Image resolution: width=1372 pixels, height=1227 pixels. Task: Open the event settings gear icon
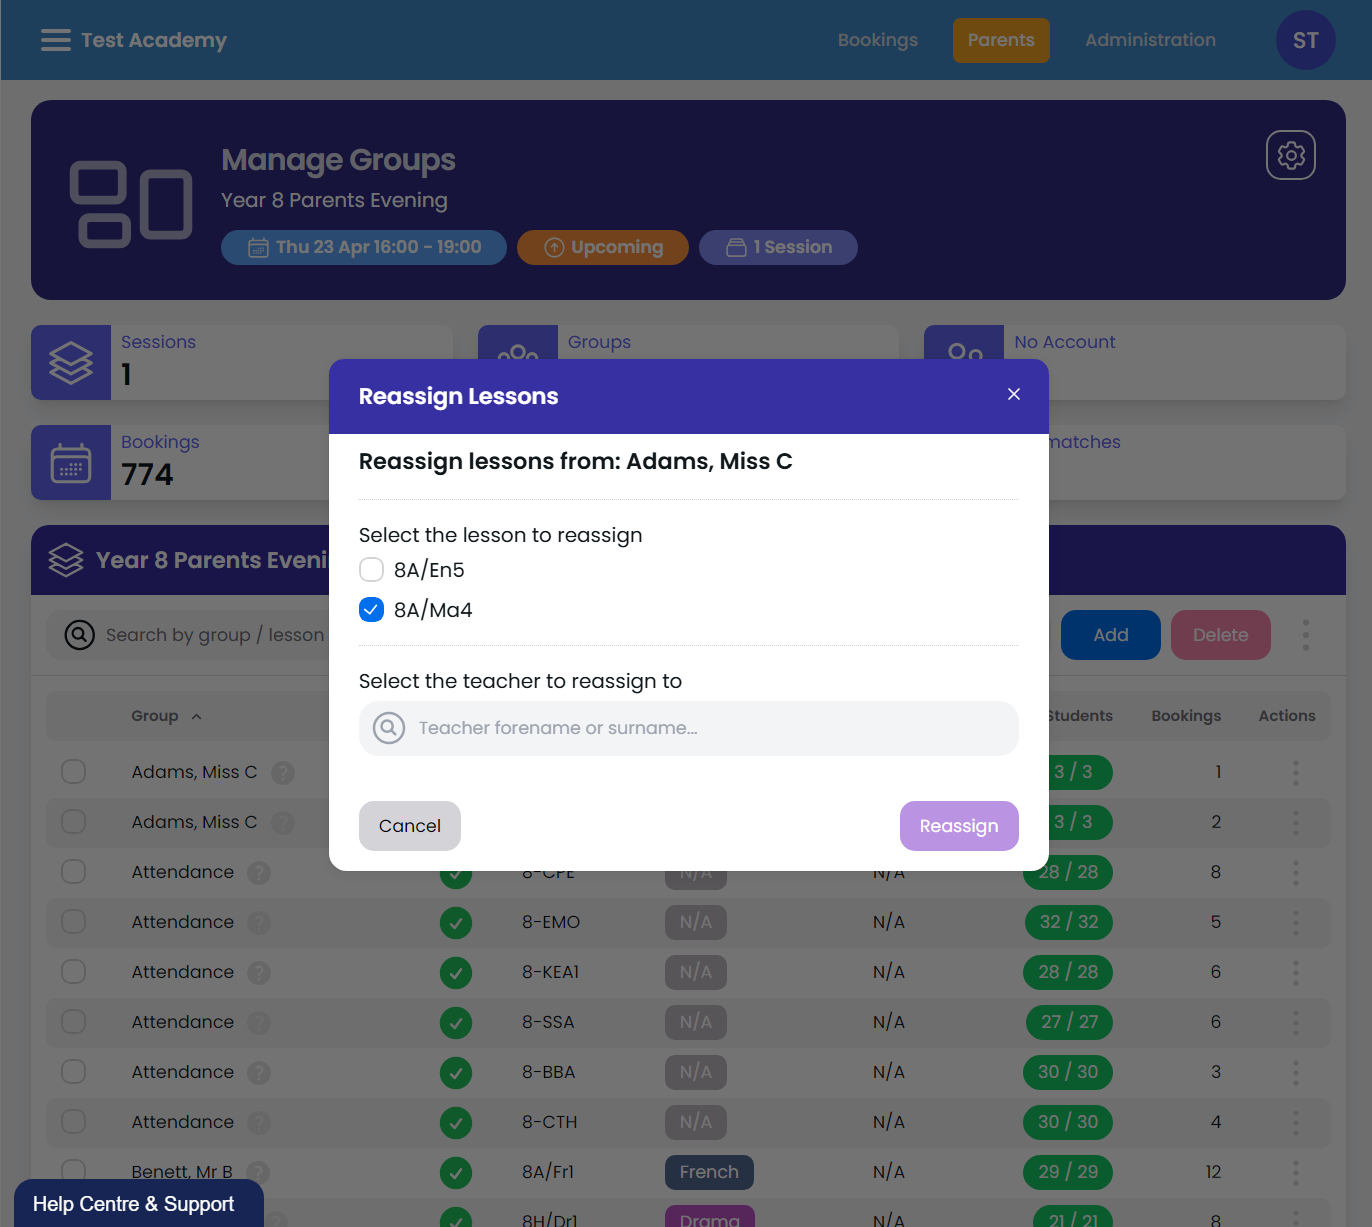1290,155
